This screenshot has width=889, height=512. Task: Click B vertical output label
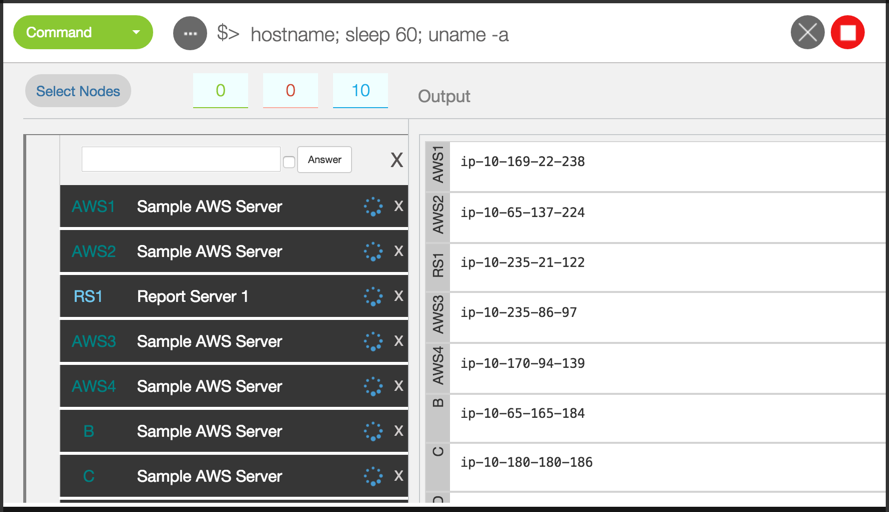point(438,403)
